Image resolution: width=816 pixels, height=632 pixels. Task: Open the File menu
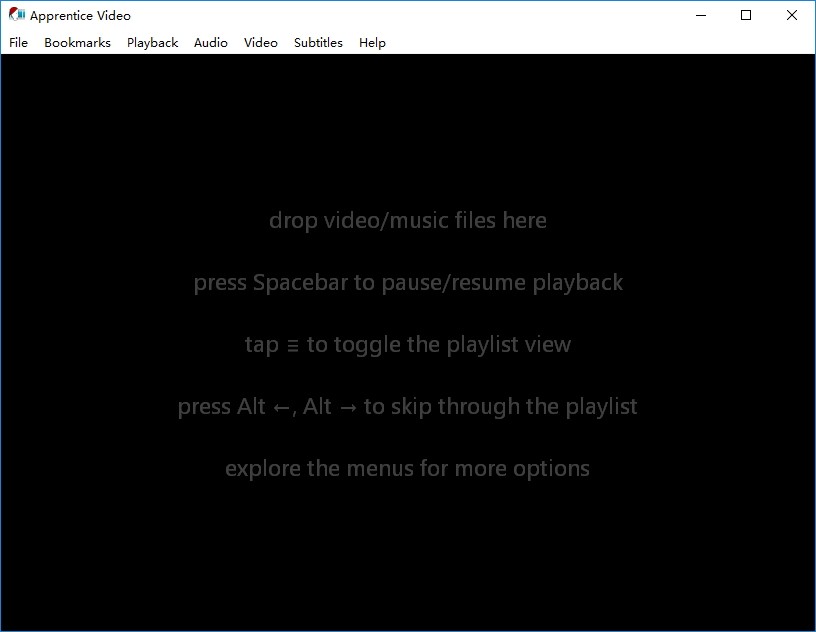tap(18, 43)
